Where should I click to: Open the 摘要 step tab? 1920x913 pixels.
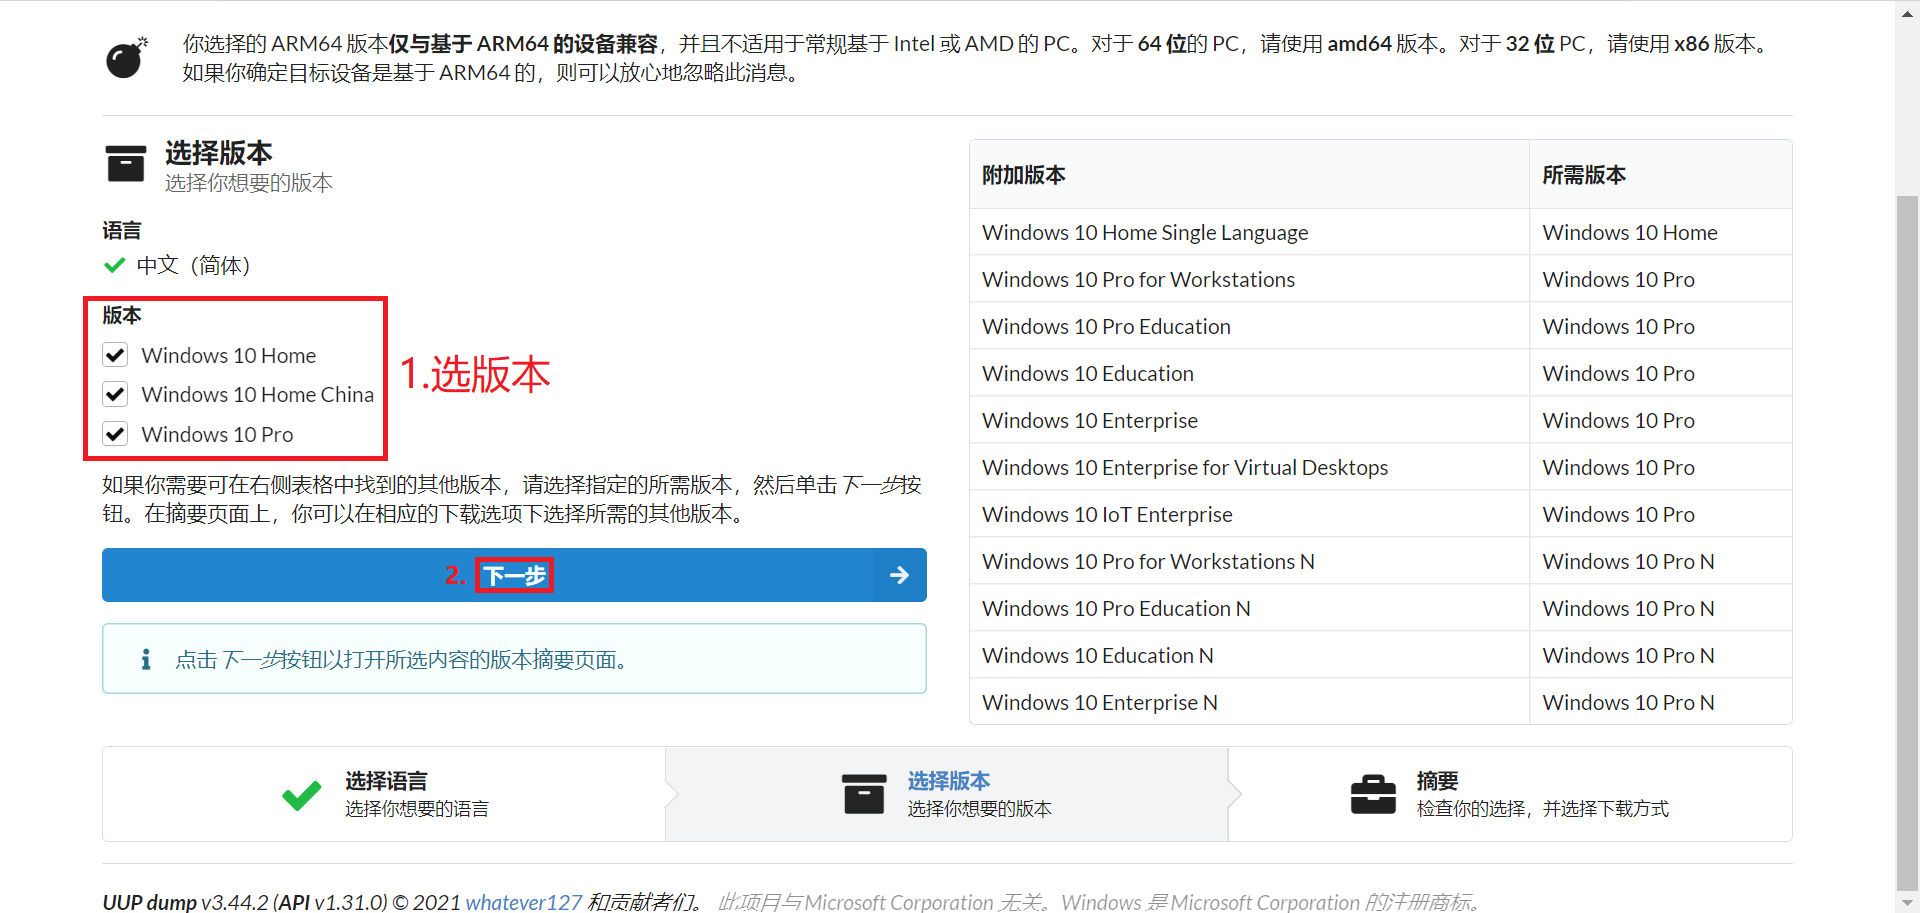pyautogui.click(x=1510, y=794)
